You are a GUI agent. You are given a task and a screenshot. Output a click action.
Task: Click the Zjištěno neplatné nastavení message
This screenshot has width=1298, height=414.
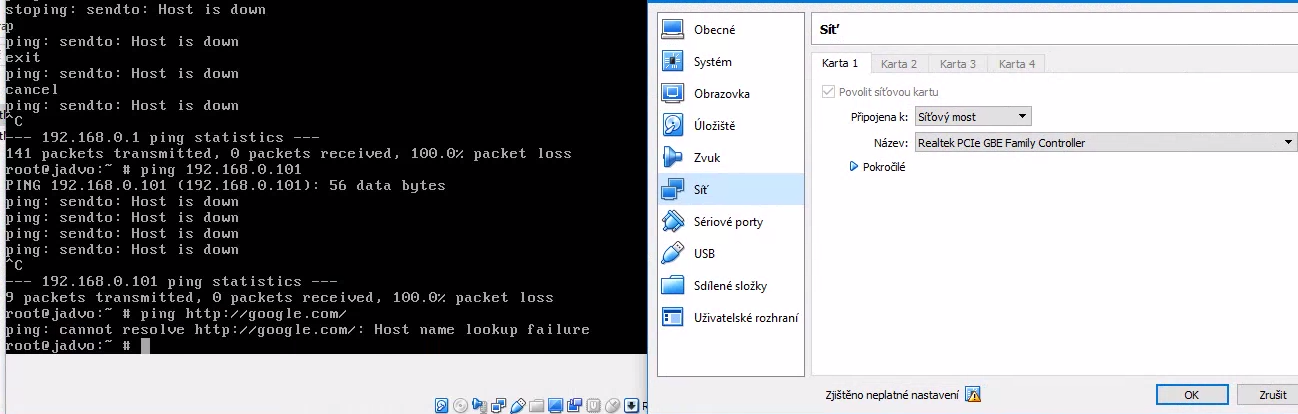pyautogui.click(x=892, y=395)
